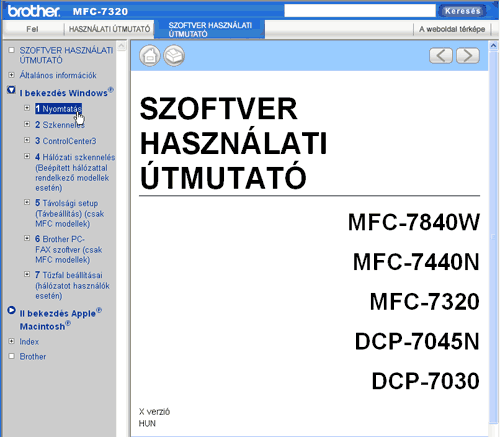This screenshot has height=437, width=500.
Task: Expand the 7 Tűzfal beállításai node
Action: [27, 274]
